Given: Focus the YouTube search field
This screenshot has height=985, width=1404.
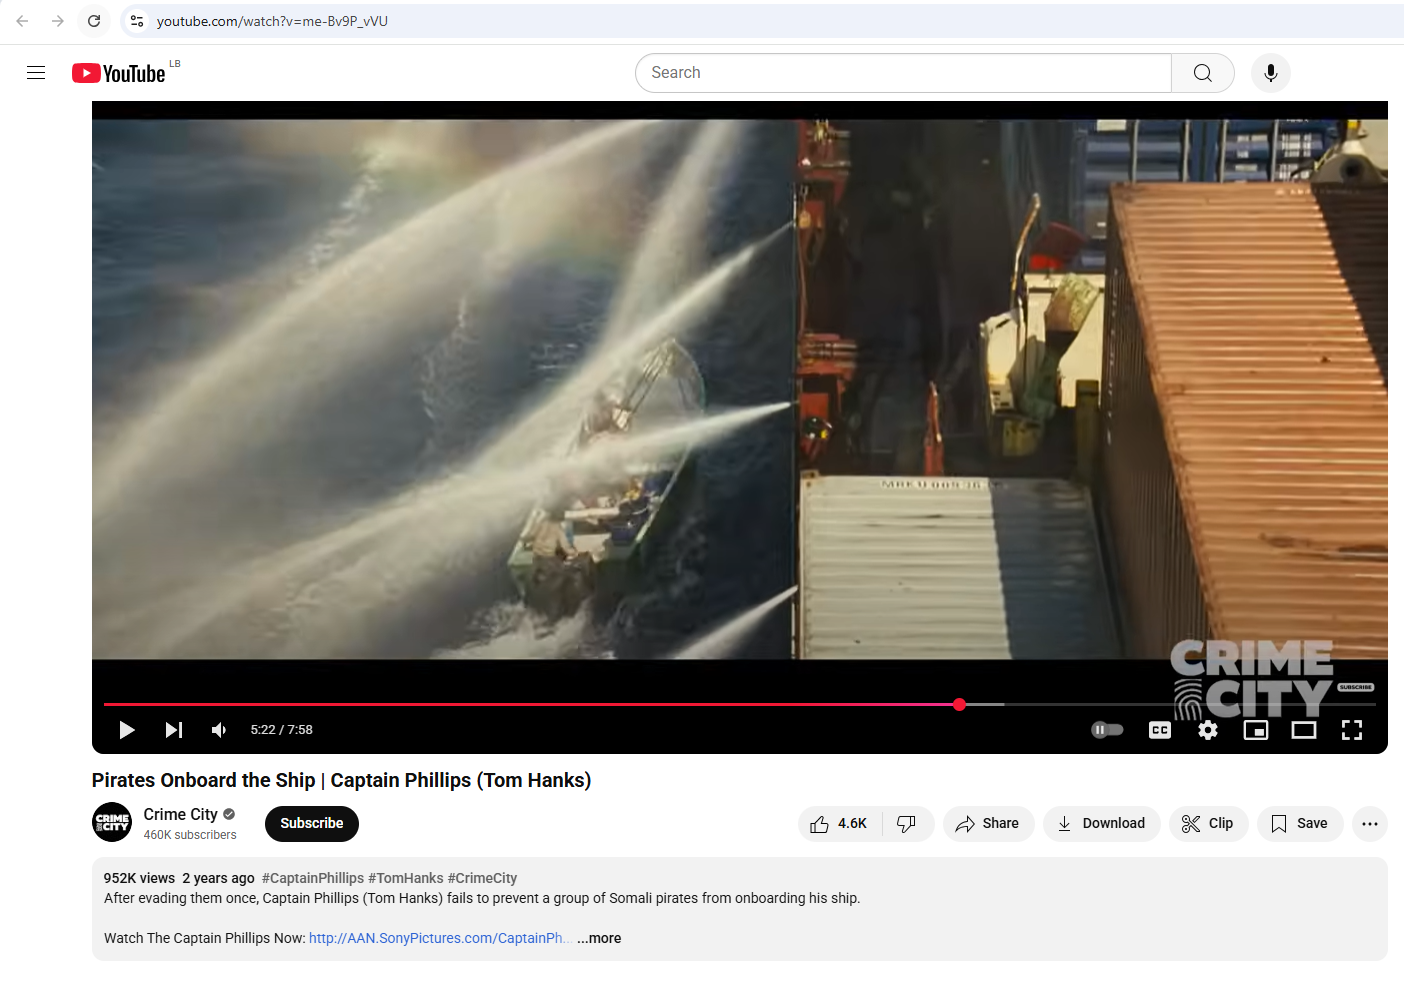Looking at the screenshot, I should pos(900,73).
